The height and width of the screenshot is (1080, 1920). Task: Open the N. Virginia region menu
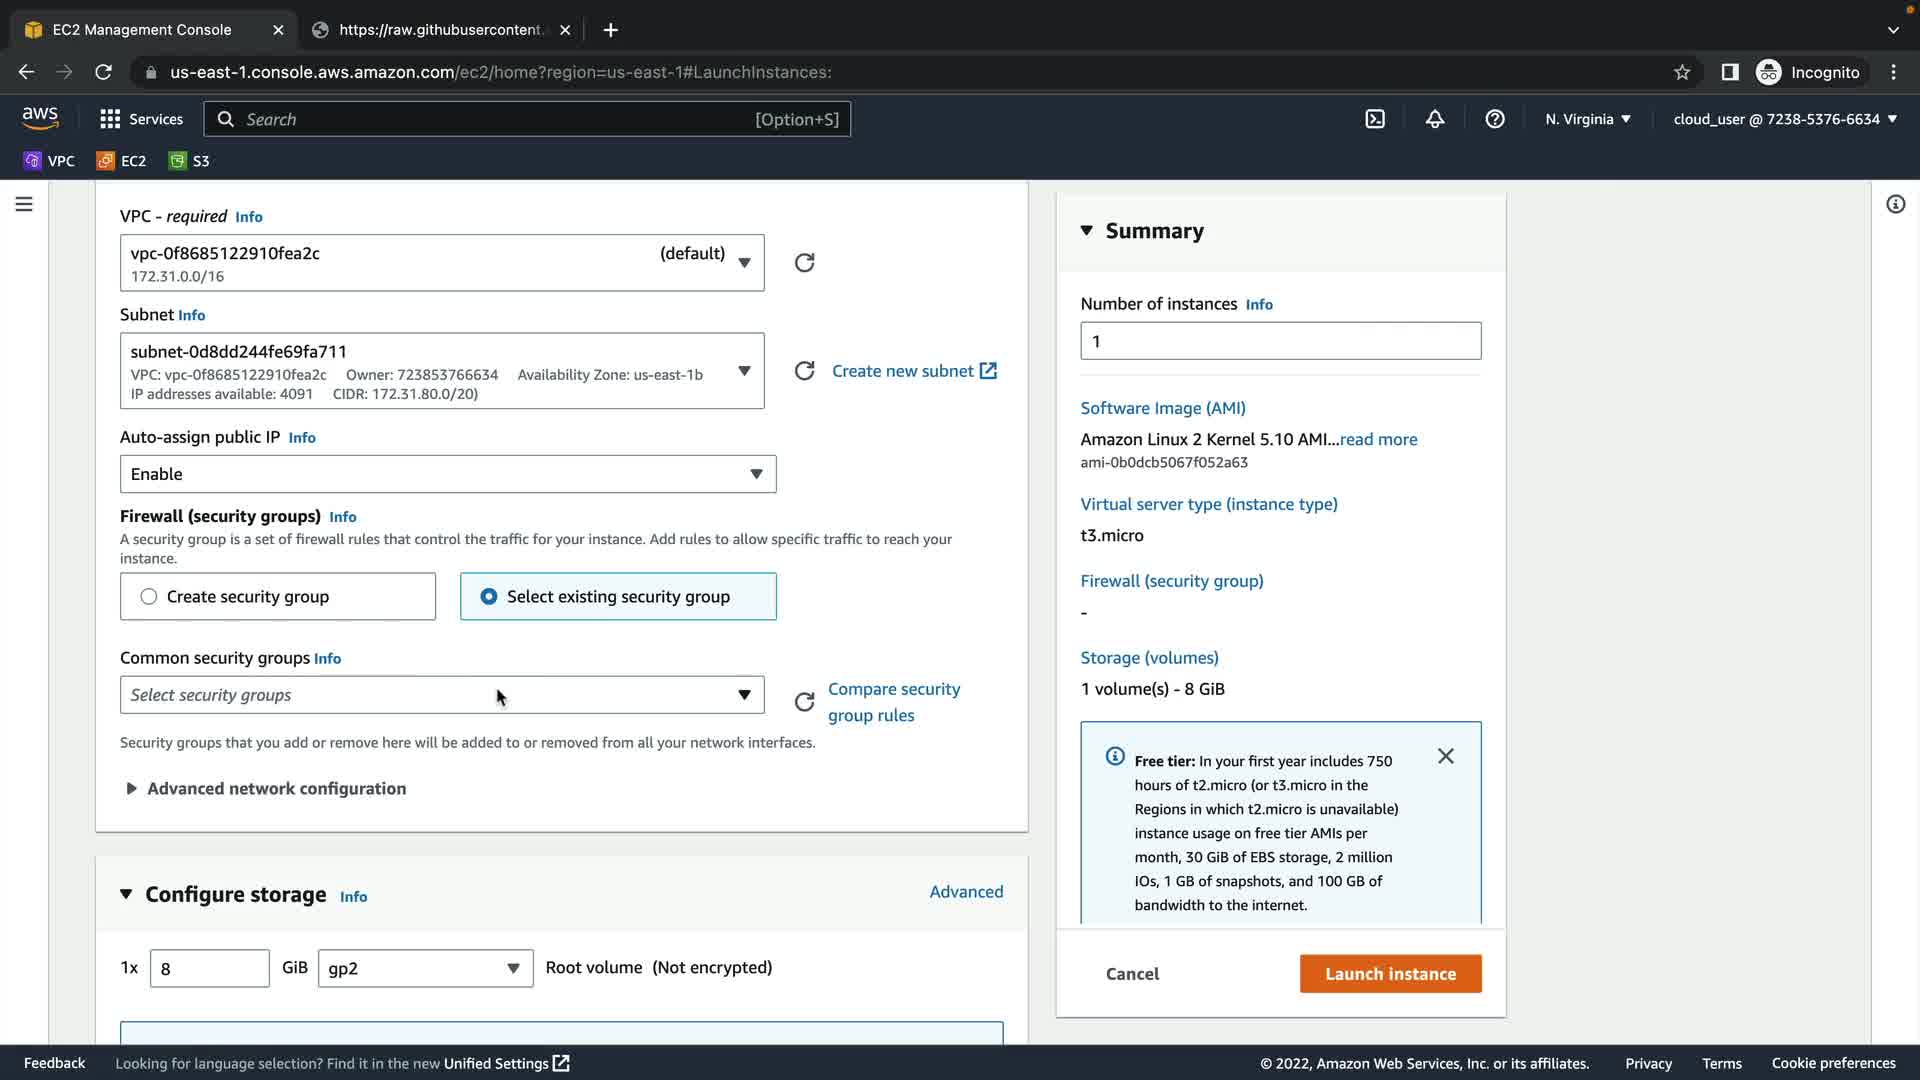click(1587, 119)
